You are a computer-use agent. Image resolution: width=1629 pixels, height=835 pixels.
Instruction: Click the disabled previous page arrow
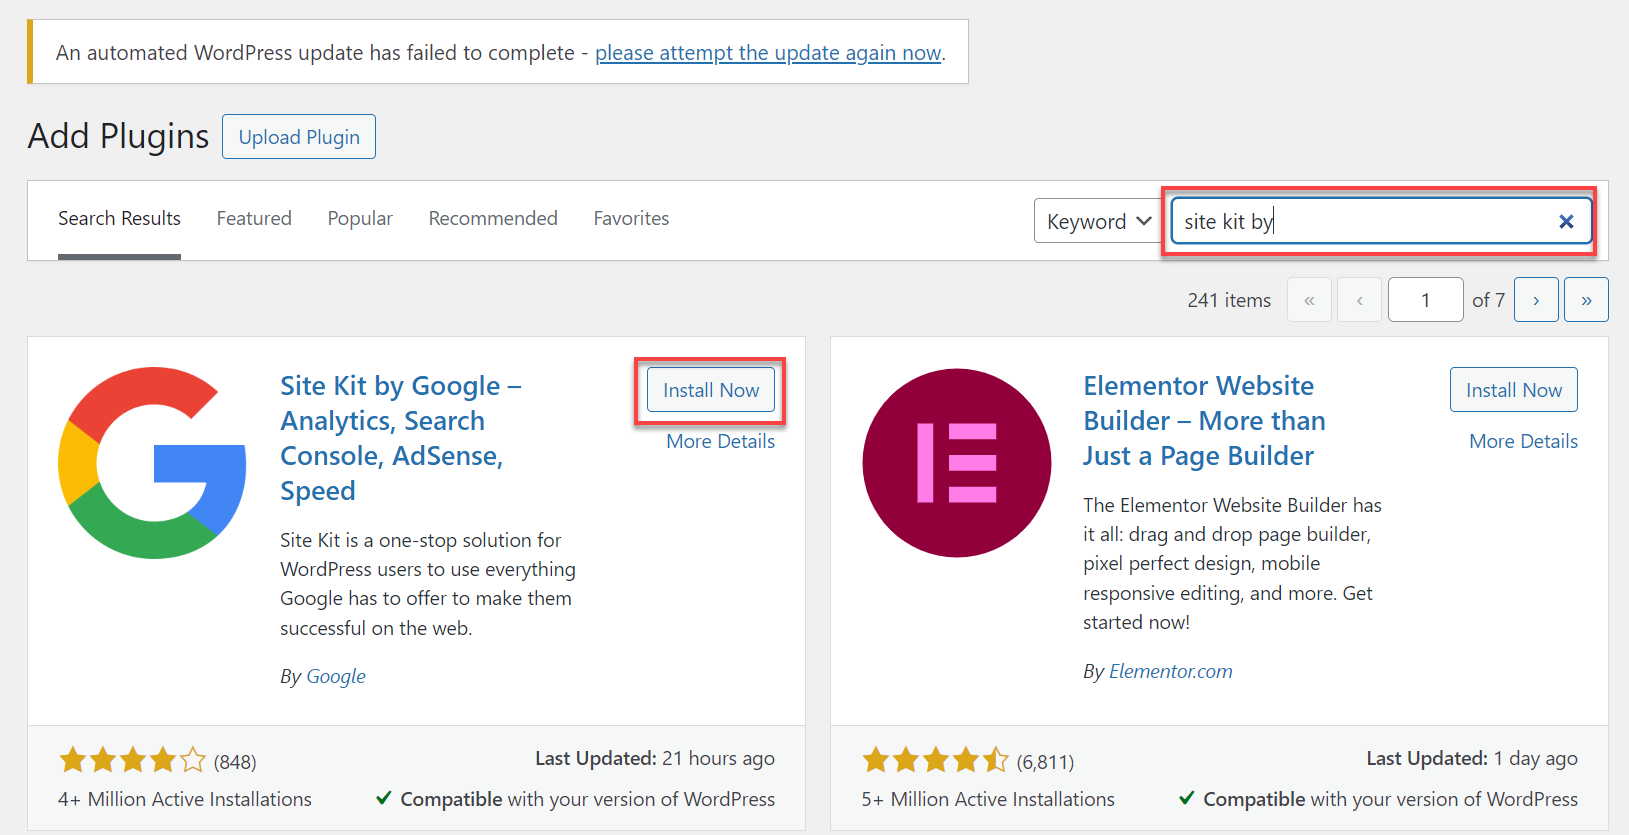tap(1360, 300)
